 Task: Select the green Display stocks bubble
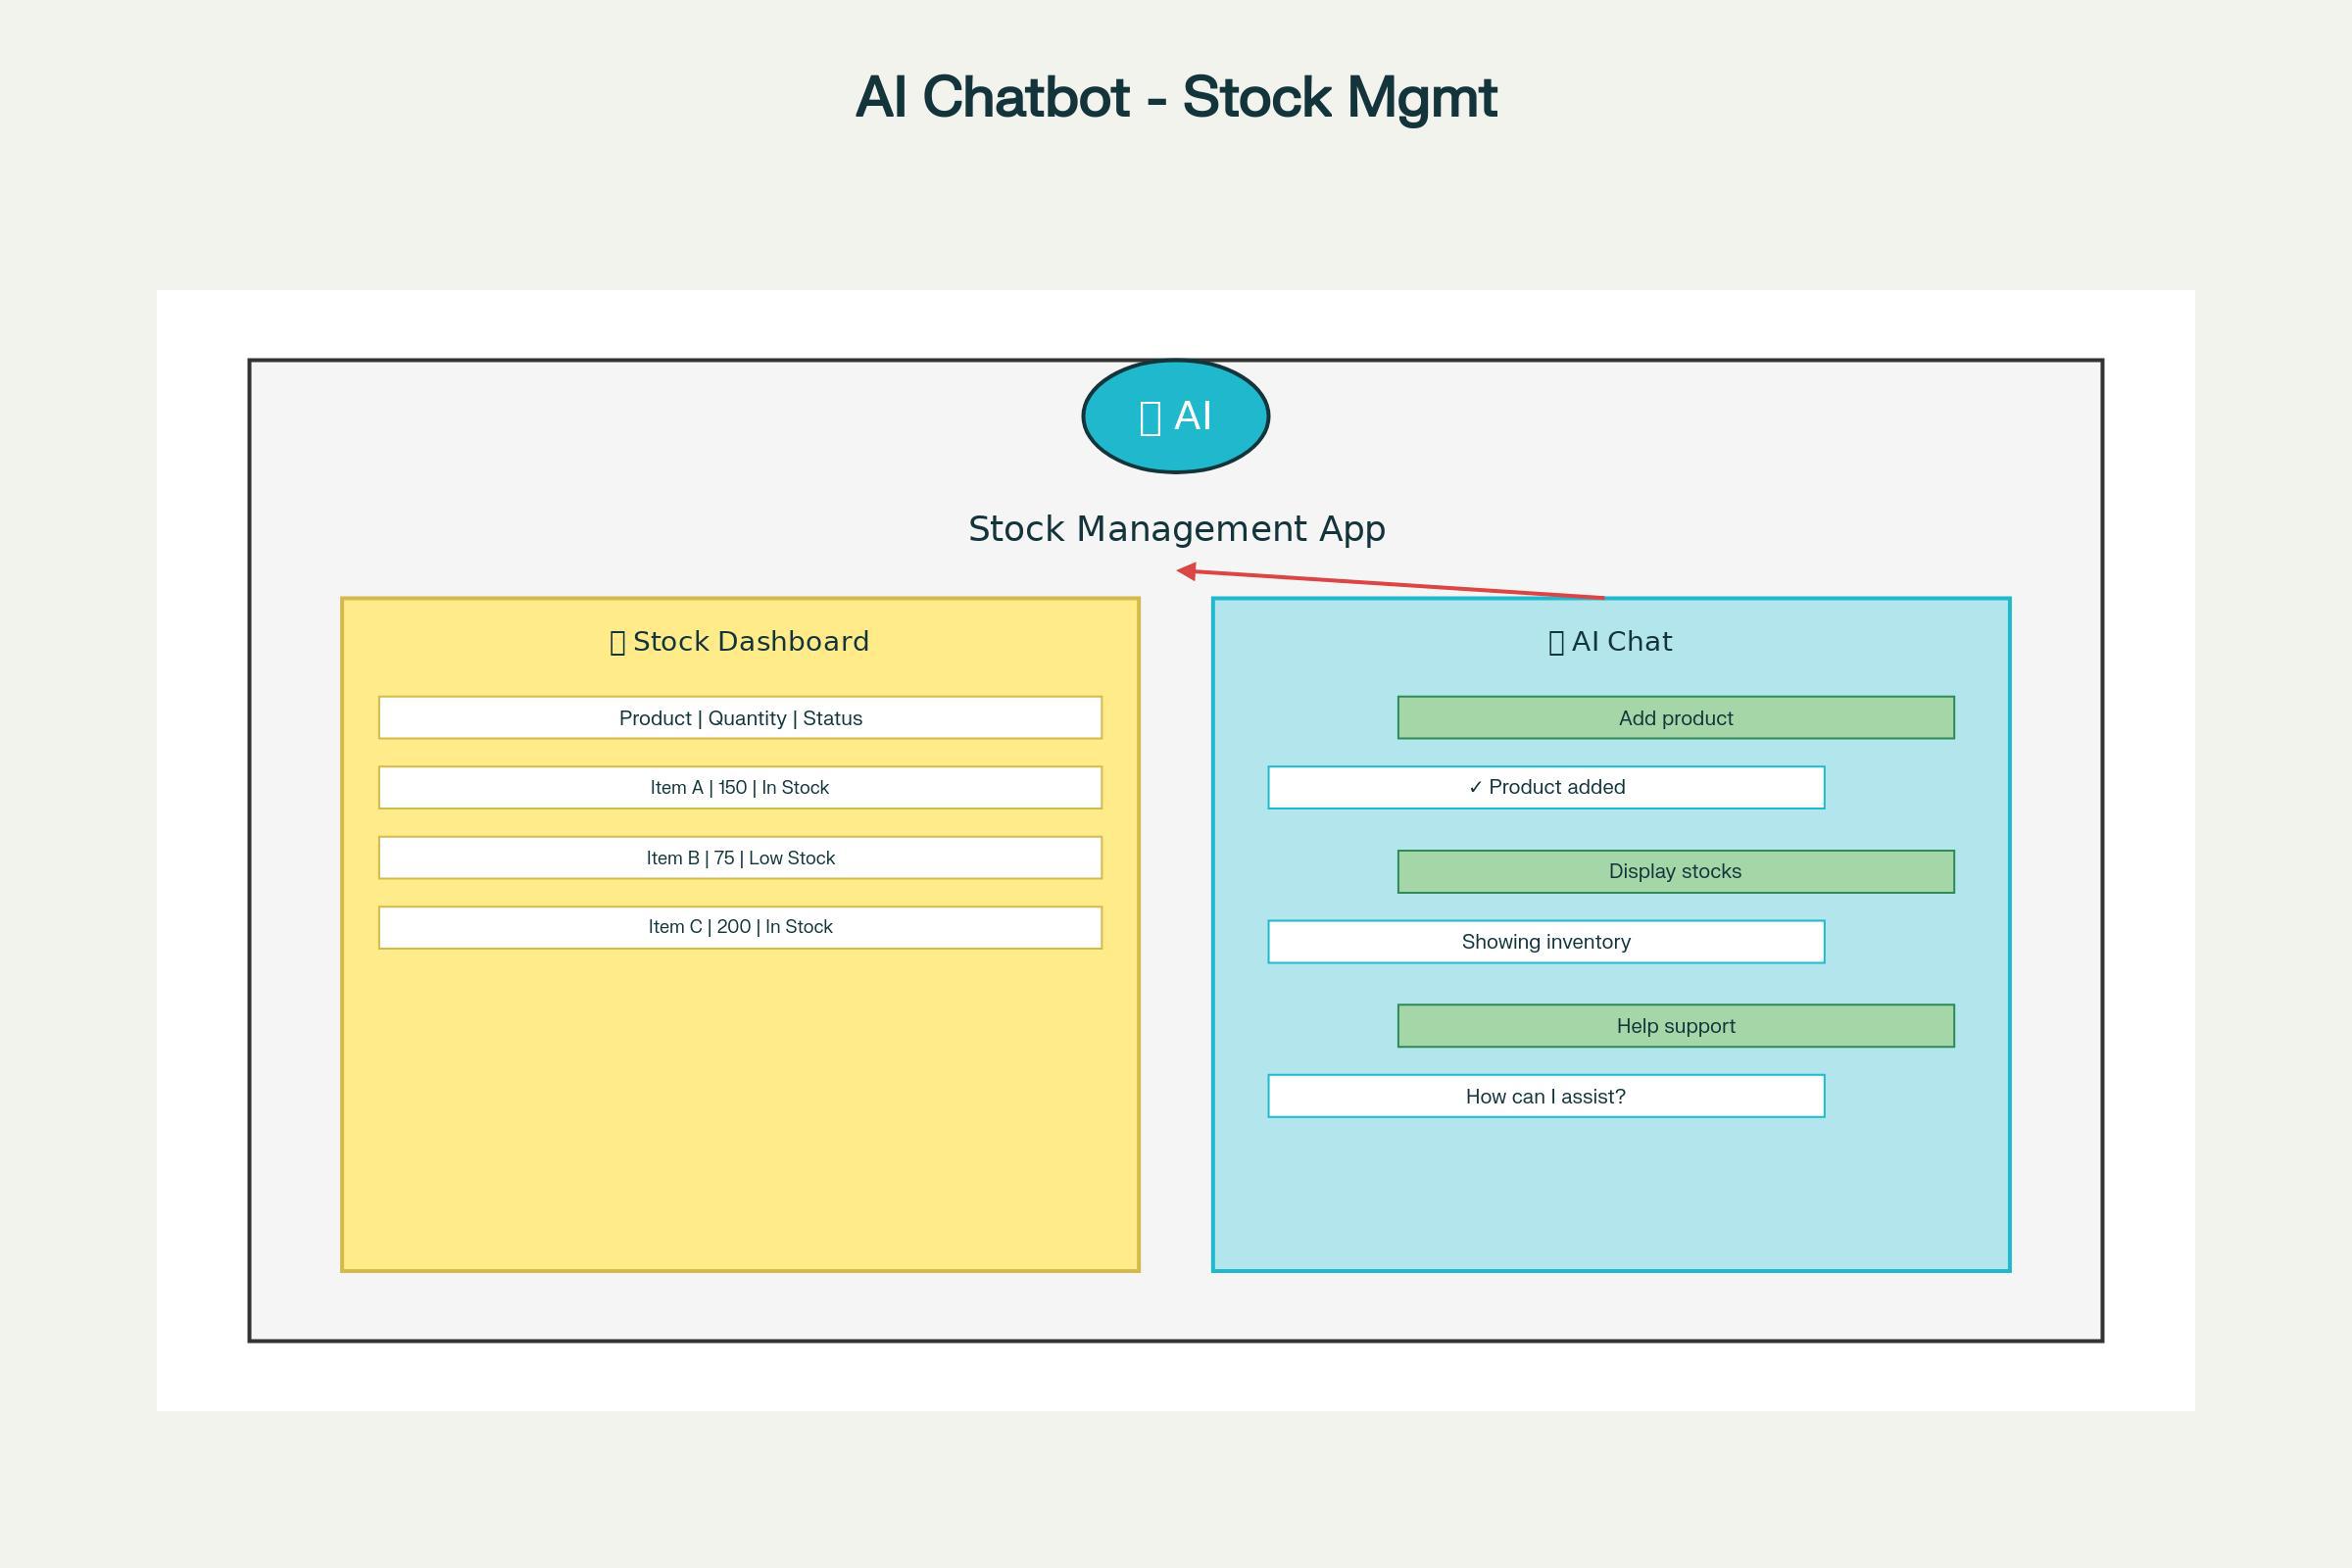[x=1676, y=871]
